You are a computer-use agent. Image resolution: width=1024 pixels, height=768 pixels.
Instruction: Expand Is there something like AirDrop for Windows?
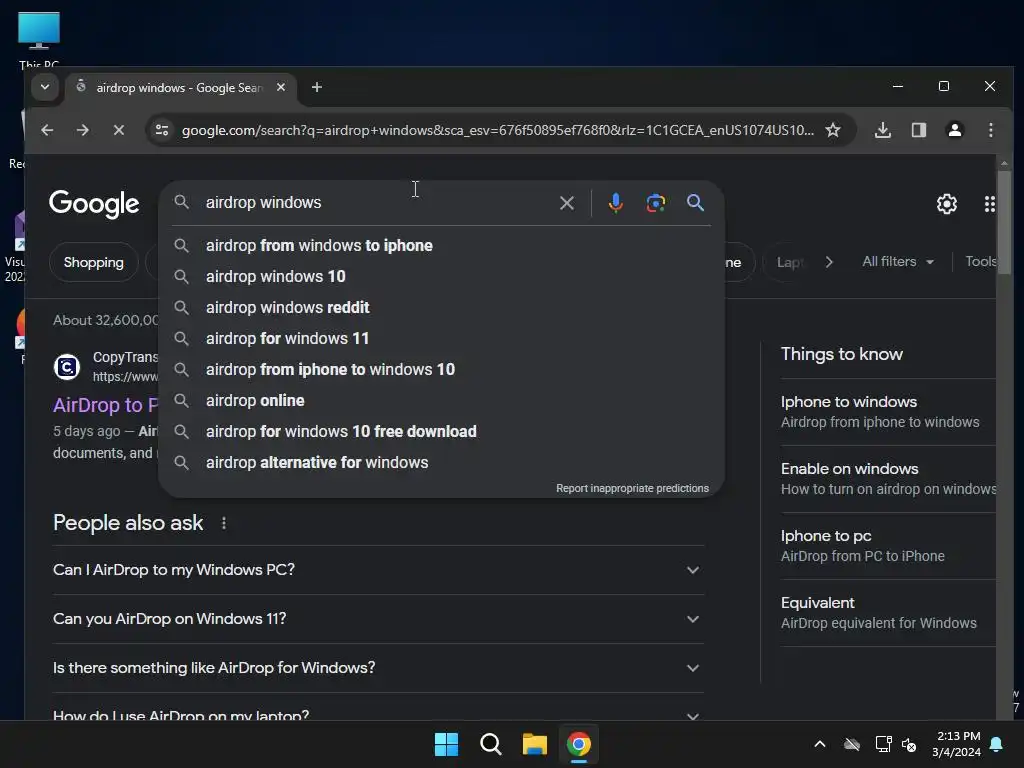[378, 668]
